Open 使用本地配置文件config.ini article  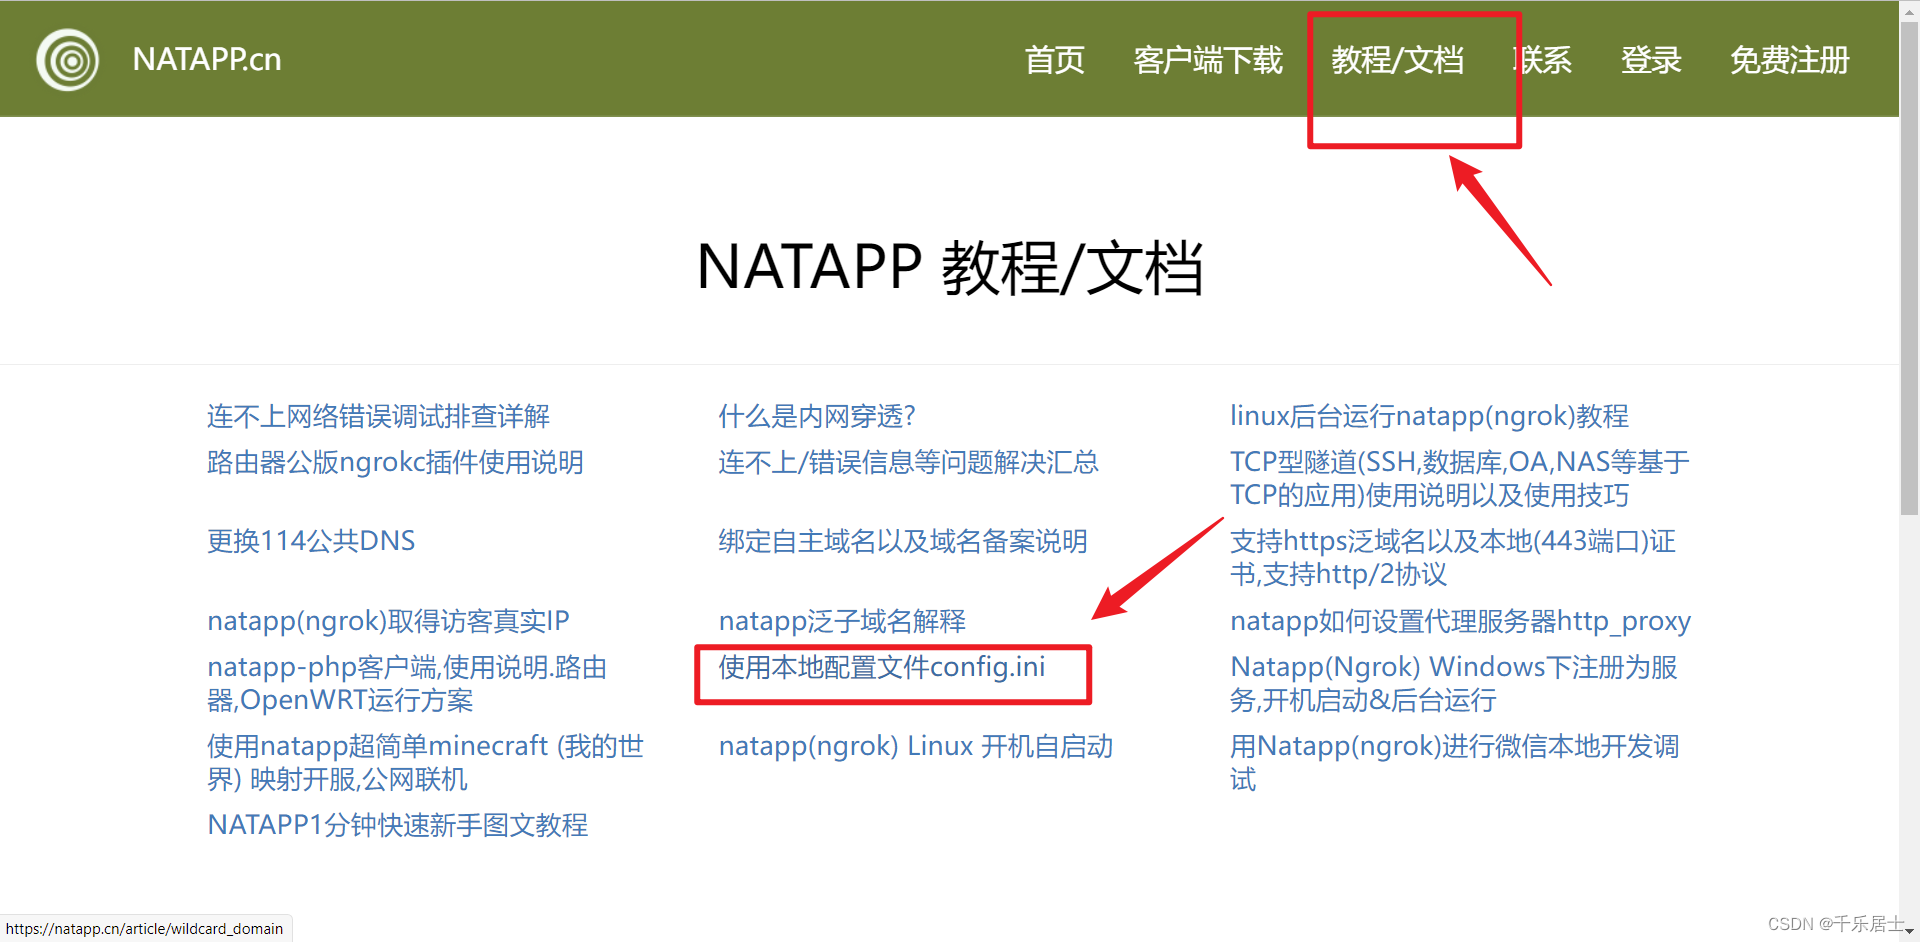[881, 667]
